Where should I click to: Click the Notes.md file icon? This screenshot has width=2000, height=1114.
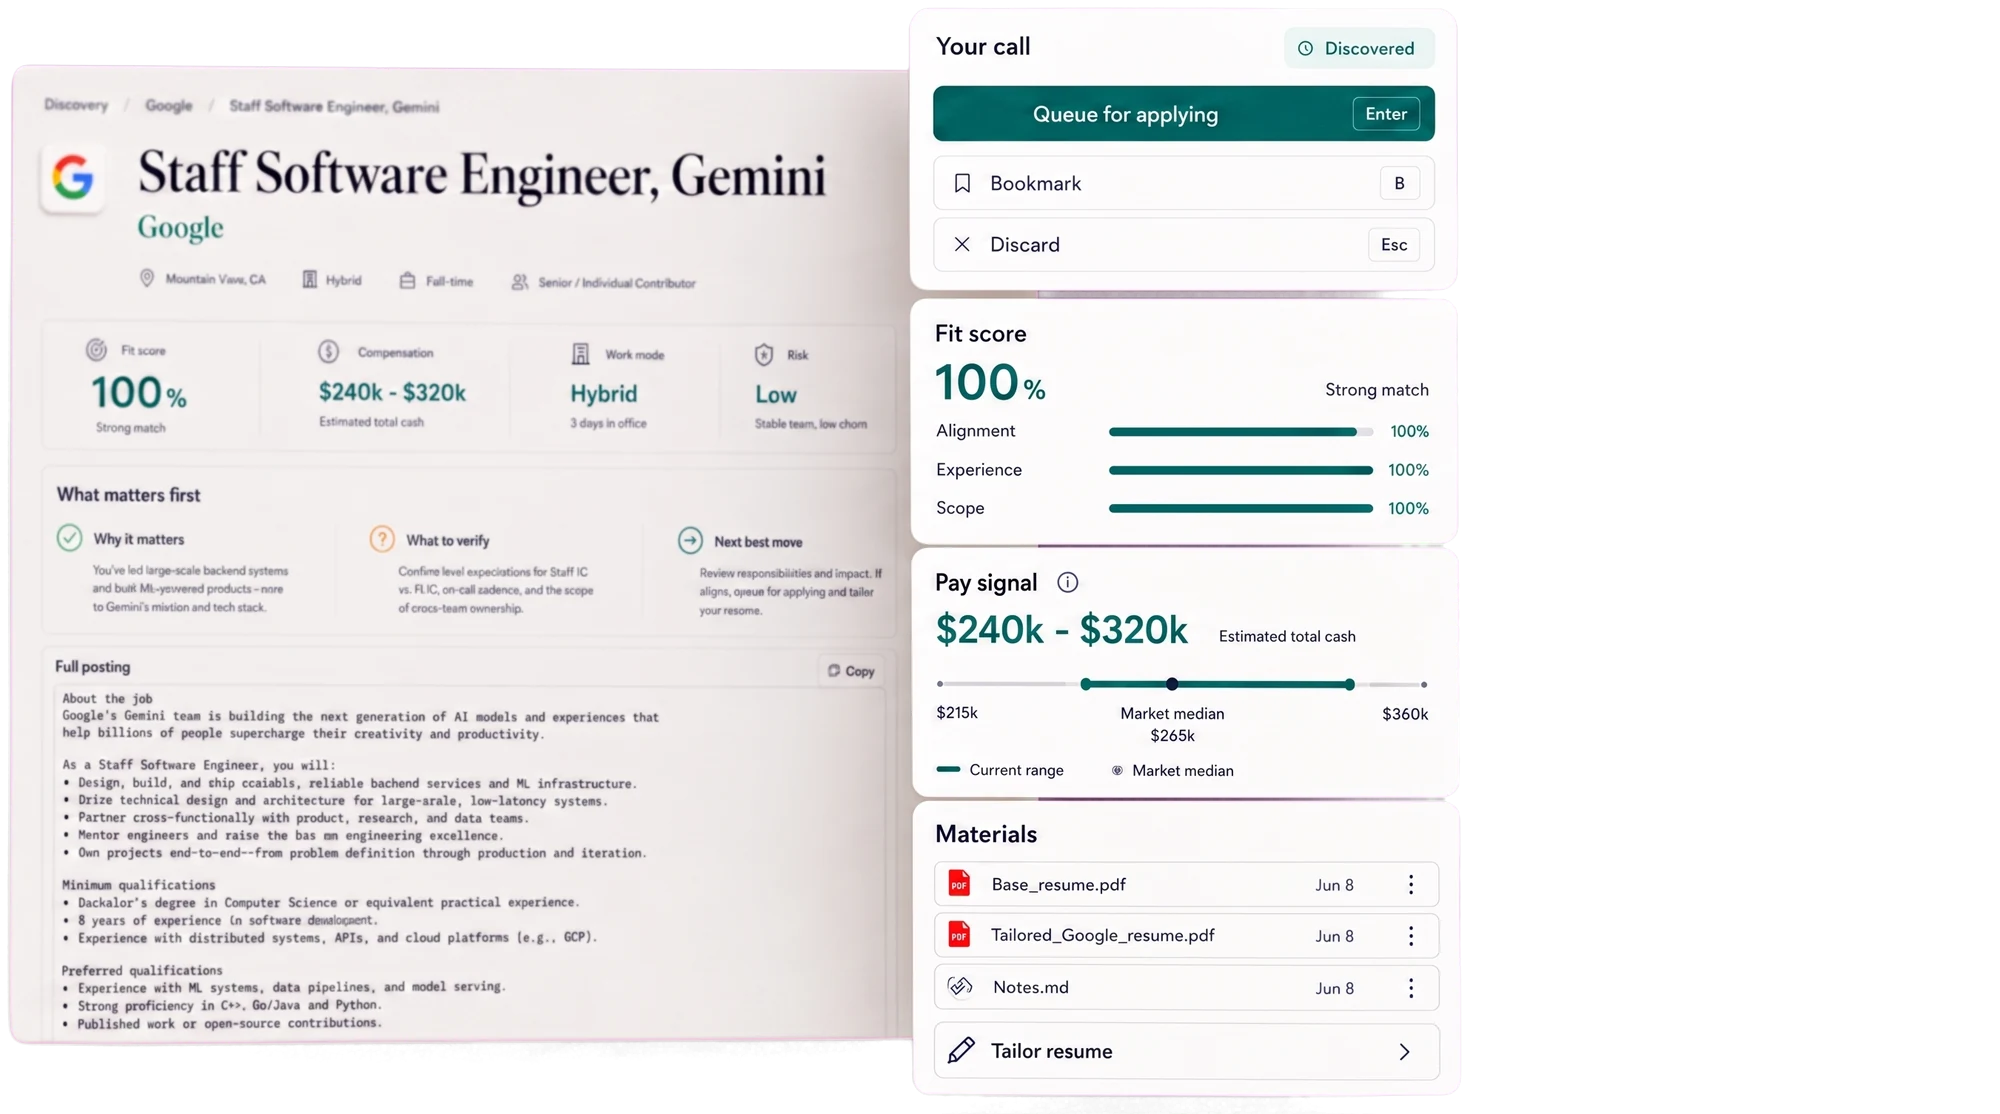tap(960, 987)
